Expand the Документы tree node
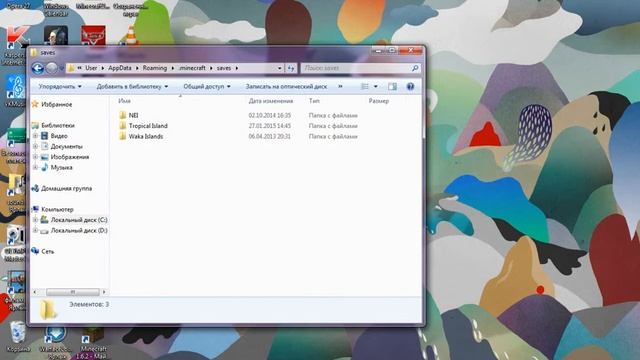 pos(36,146)
